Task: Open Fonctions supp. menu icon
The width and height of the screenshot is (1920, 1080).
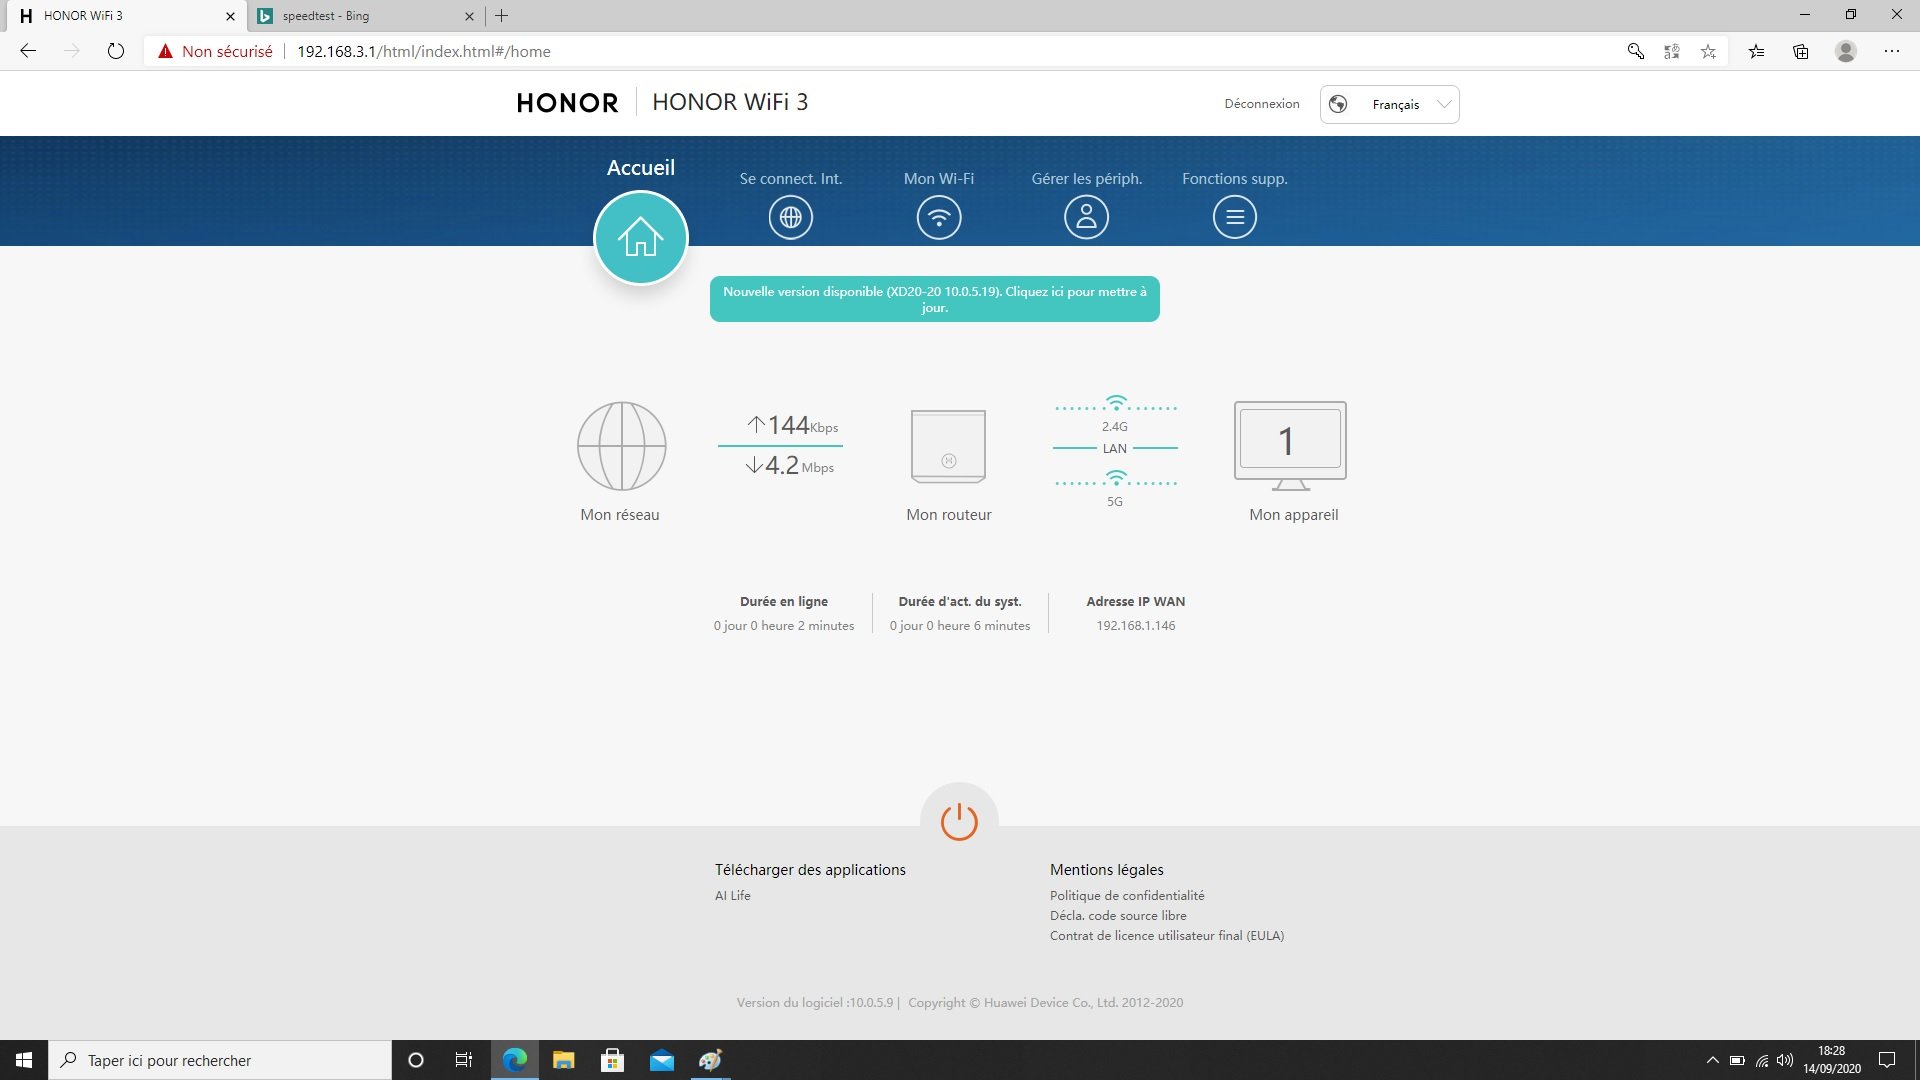Action: tap(1235, 217)
